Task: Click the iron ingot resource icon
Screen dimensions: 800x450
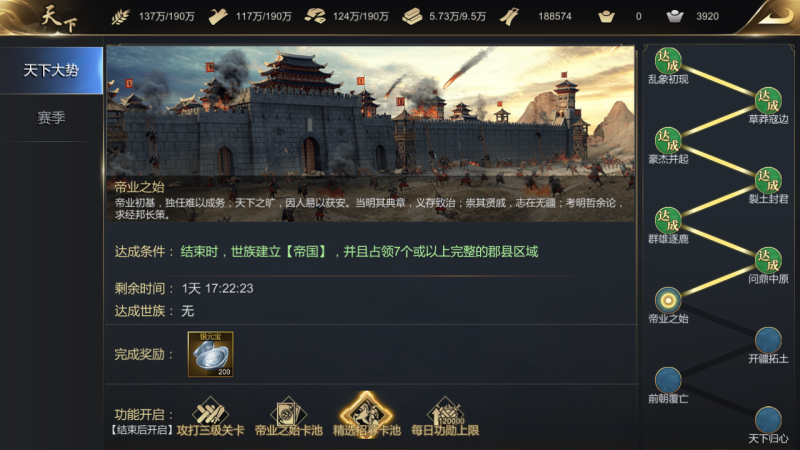Action: click(x=412, y=17)
